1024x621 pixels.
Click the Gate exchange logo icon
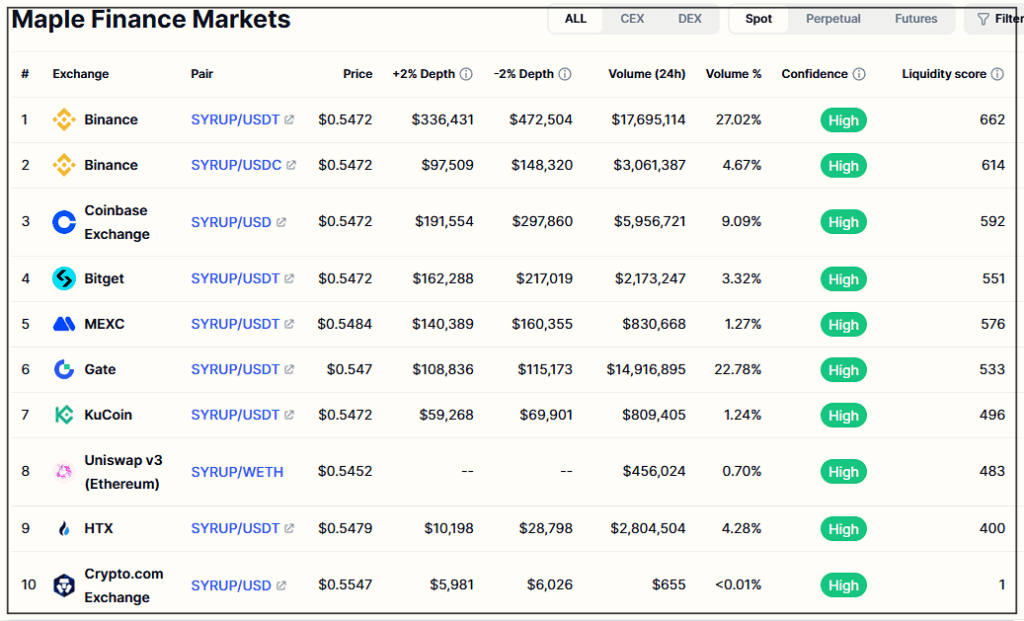(x=64, y=370)
